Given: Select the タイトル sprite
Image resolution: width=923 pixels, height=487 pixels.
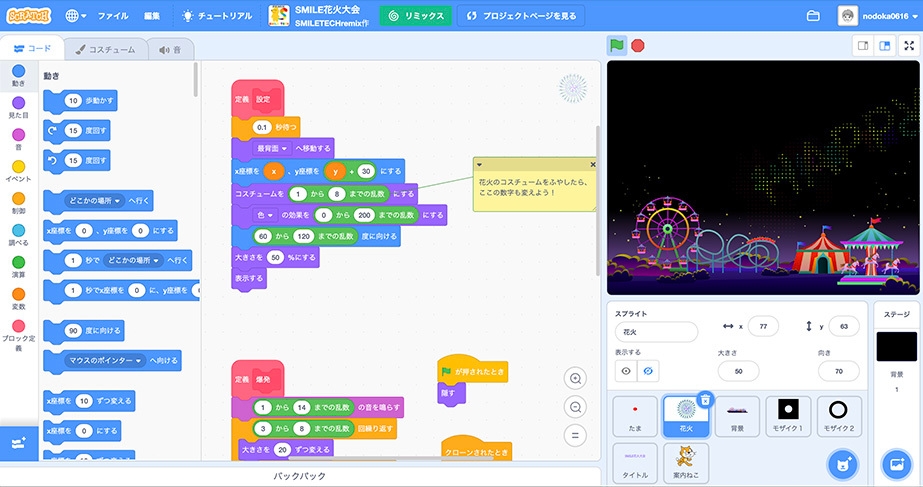Looking at the screenshot, I should point(635,463).
